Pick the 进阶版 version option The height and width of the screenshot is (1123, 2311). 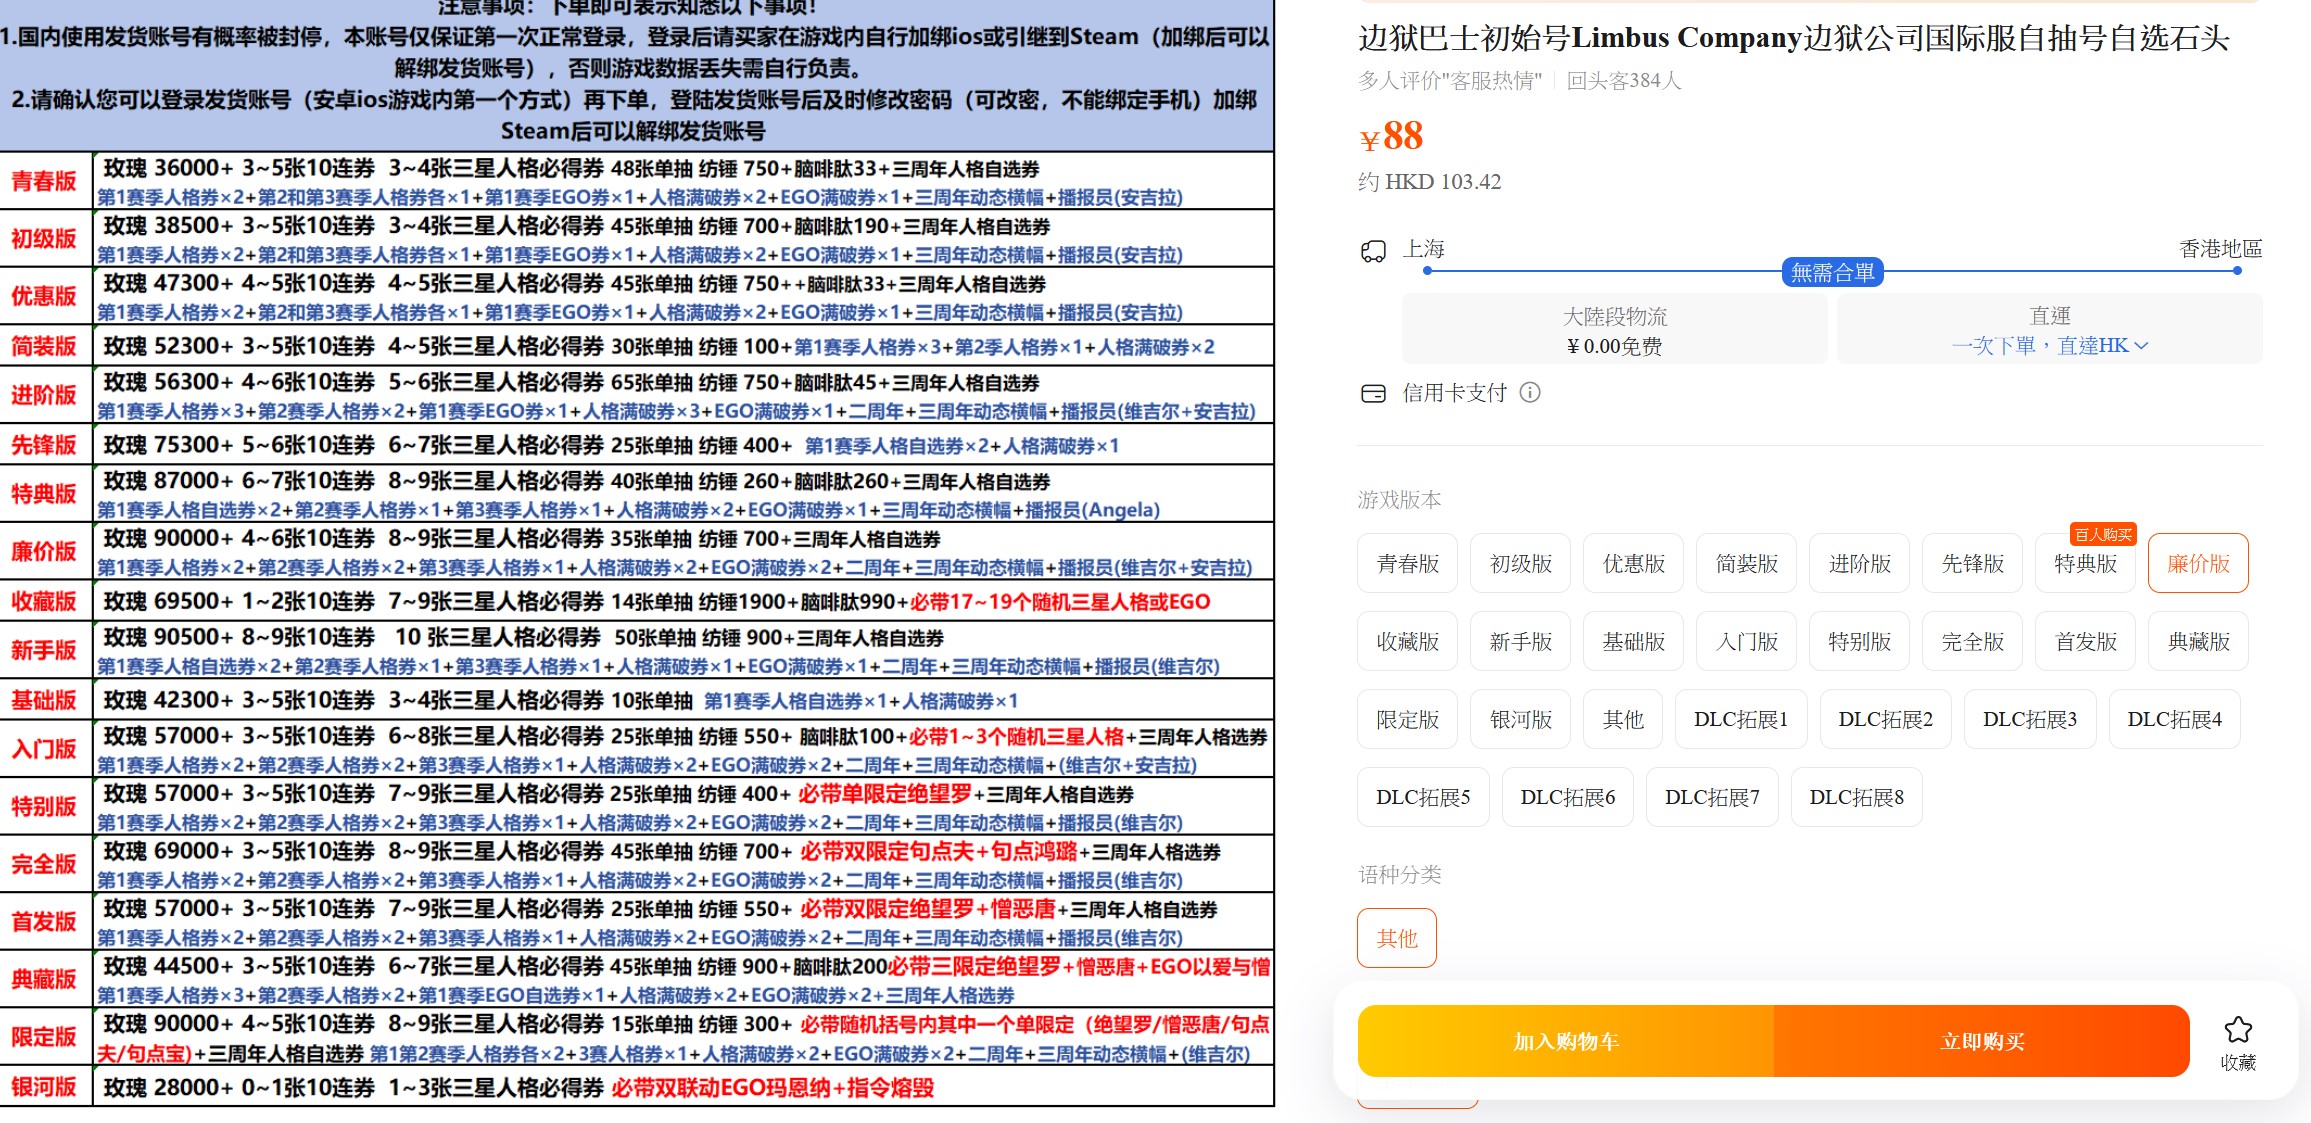click(x=1860, y=564)
